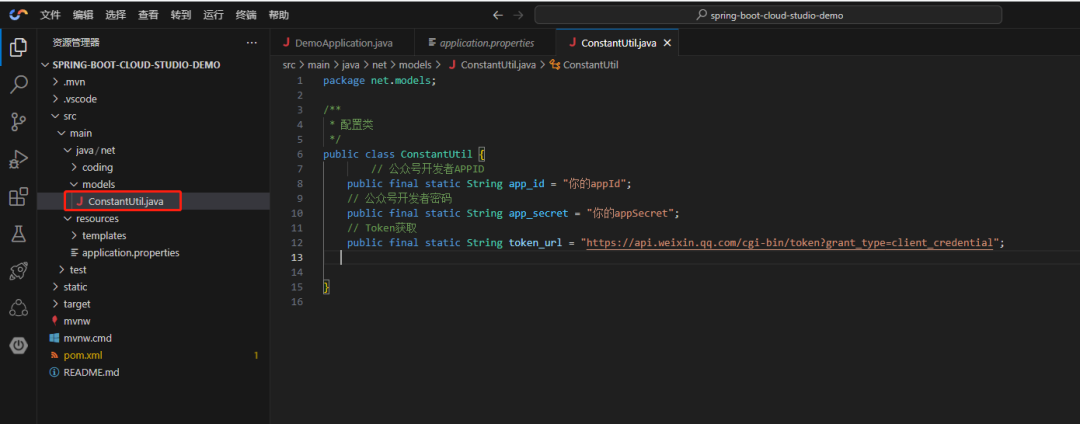Image resolution: width=1080 pixels, height=424 pixels.
Task: Open the Source Control view icon
Action: point(19,123)
